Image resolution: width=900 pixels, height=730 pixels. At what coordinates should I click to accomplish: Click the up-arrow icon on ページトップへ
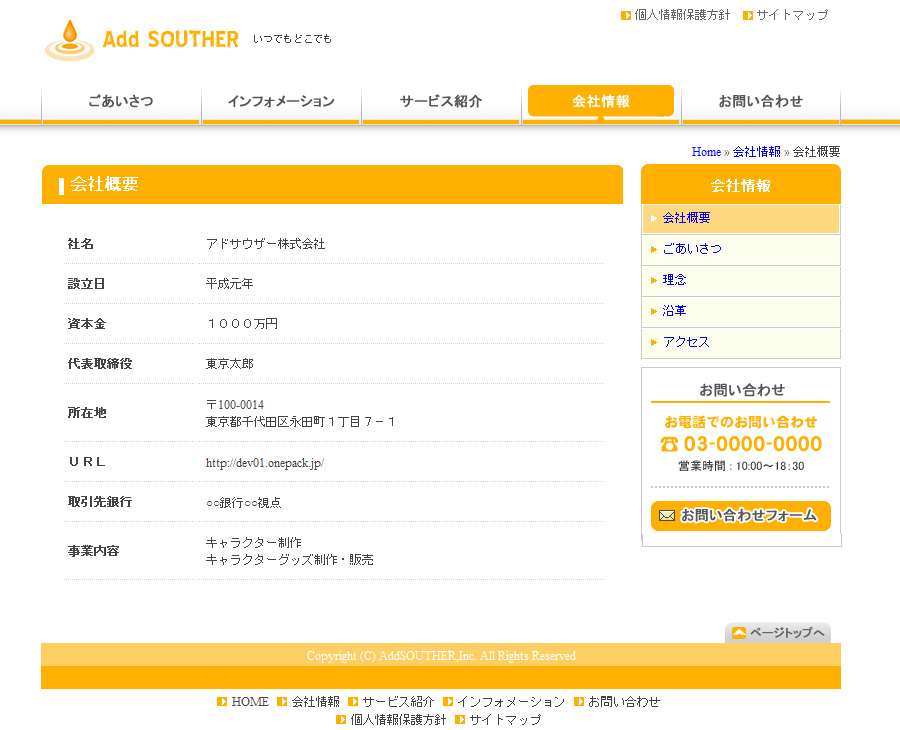[x=738, y=633]
